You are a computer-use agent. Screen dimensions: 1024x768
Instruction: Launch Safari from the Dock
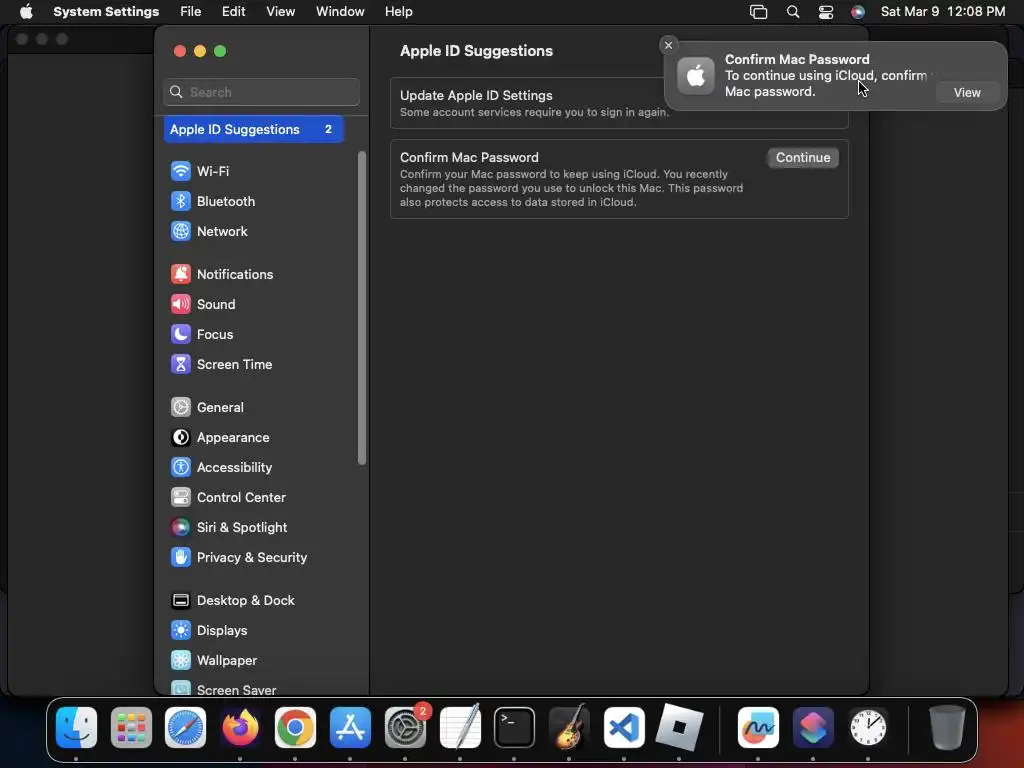pos(185,727)
